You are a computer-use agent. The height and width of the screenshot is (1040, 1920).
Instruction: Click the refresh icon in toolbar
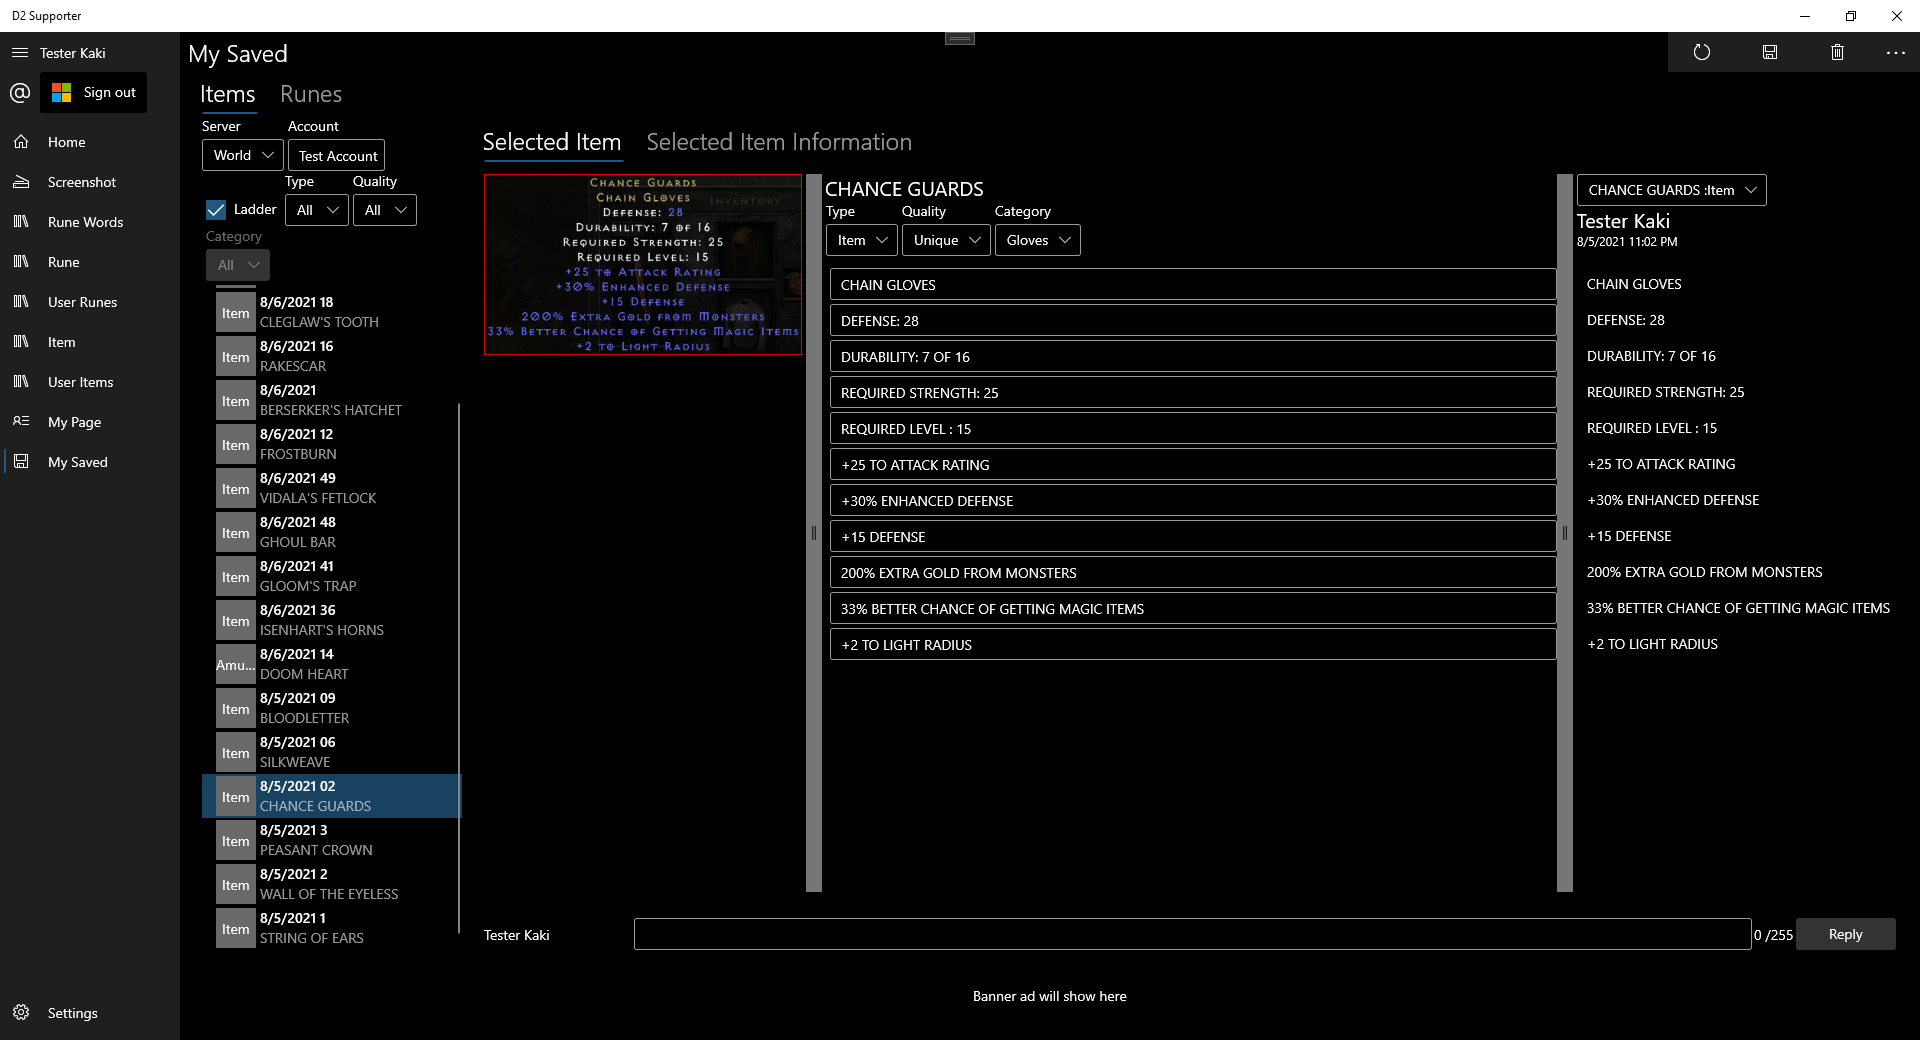[x=1702, y=52]
